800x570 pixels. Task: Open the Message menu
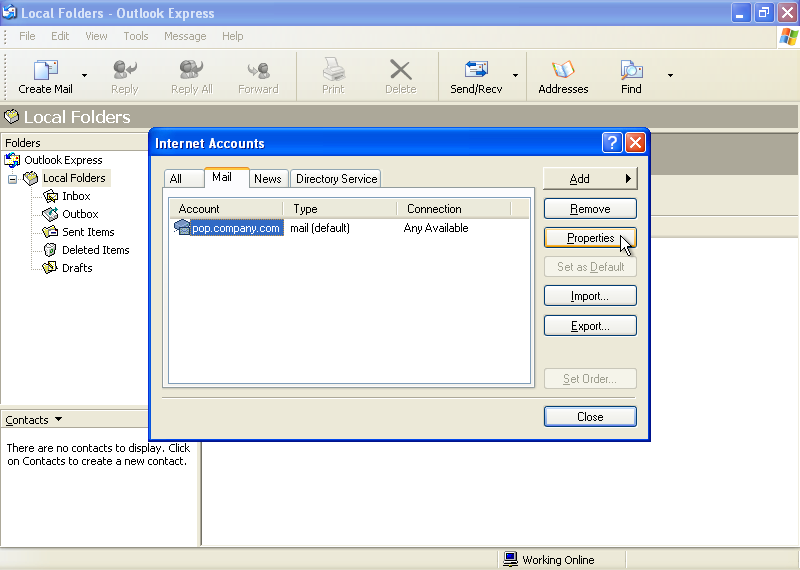(x=185, y=36)
